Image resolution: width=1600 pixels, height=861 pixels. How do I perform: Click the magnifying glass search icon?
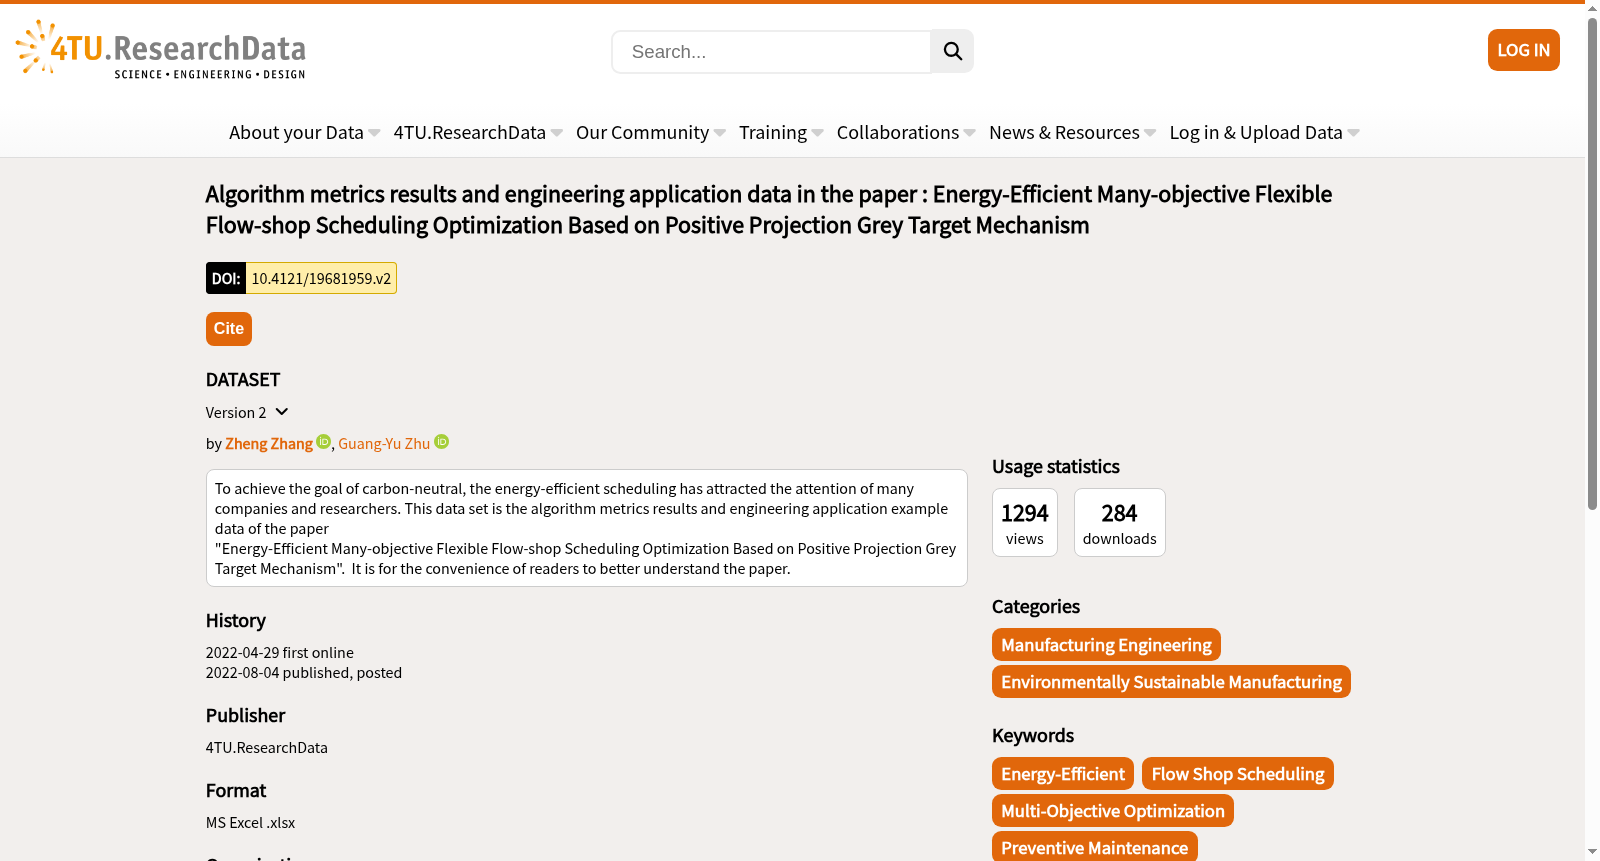tap(952, 51)
